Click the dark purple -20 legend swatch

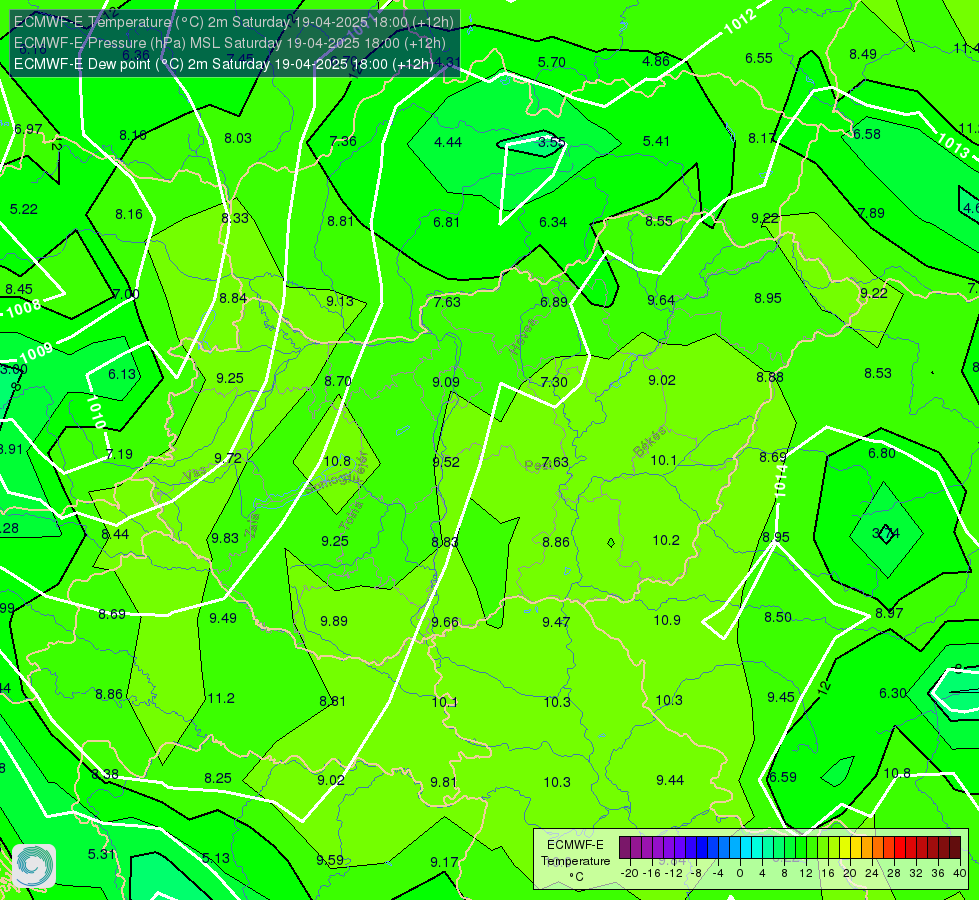pos(624,848)
